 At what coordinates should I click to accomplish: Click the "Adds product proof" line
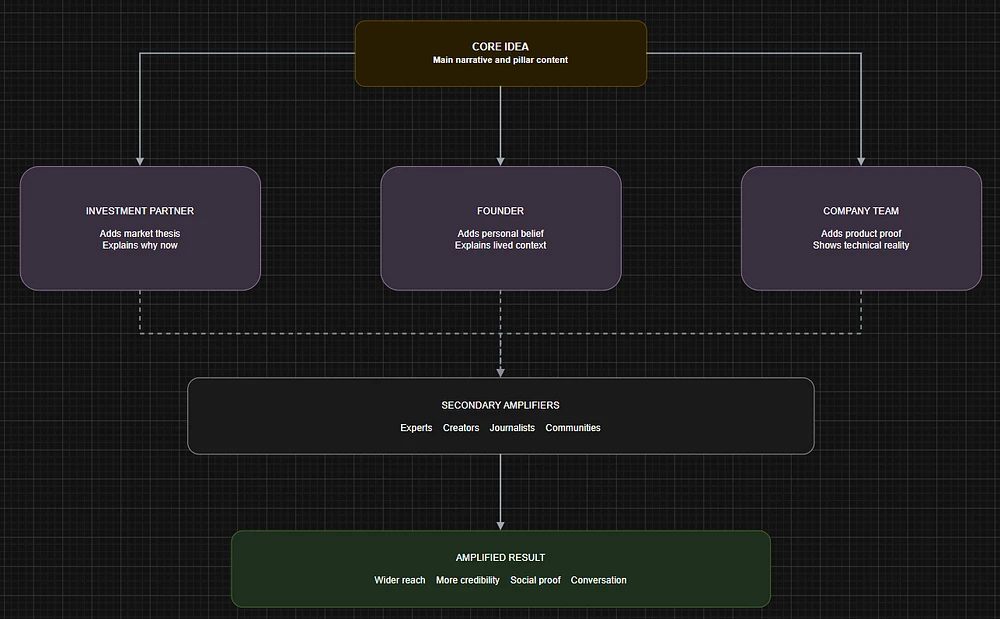(x=861, y=234)
